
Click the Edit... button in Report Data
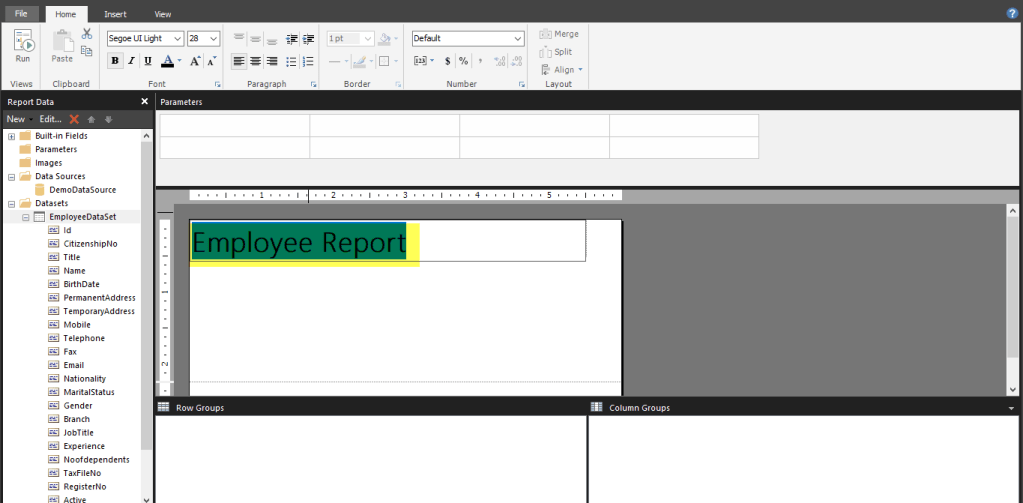pyautogui.click(x=50, y=119)
